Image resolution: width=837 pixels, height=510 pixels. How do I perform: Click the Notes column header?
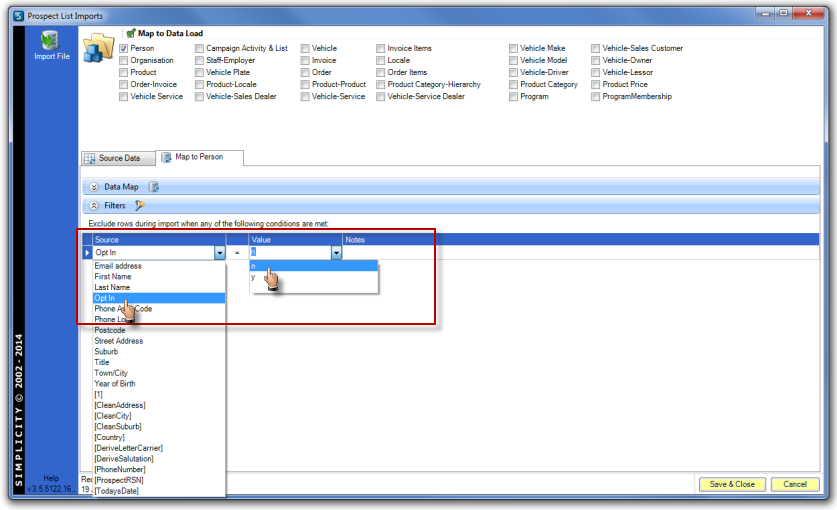click(x=581, y=240)
